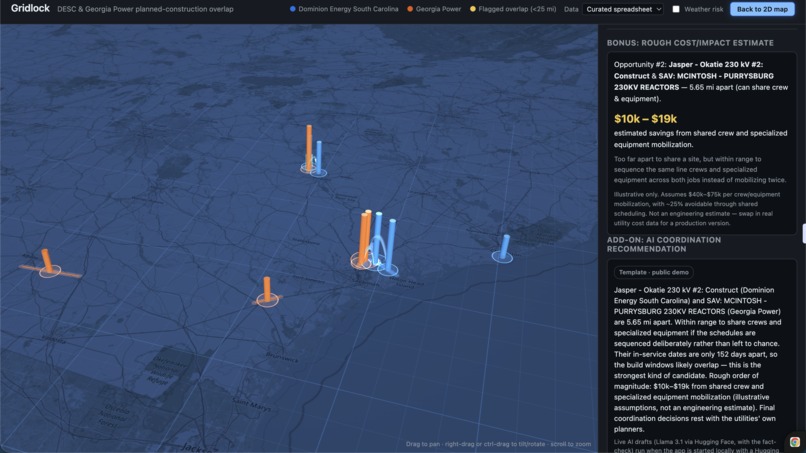Open the Curated spreadsheet data dropdown

[x=623, y=9]
